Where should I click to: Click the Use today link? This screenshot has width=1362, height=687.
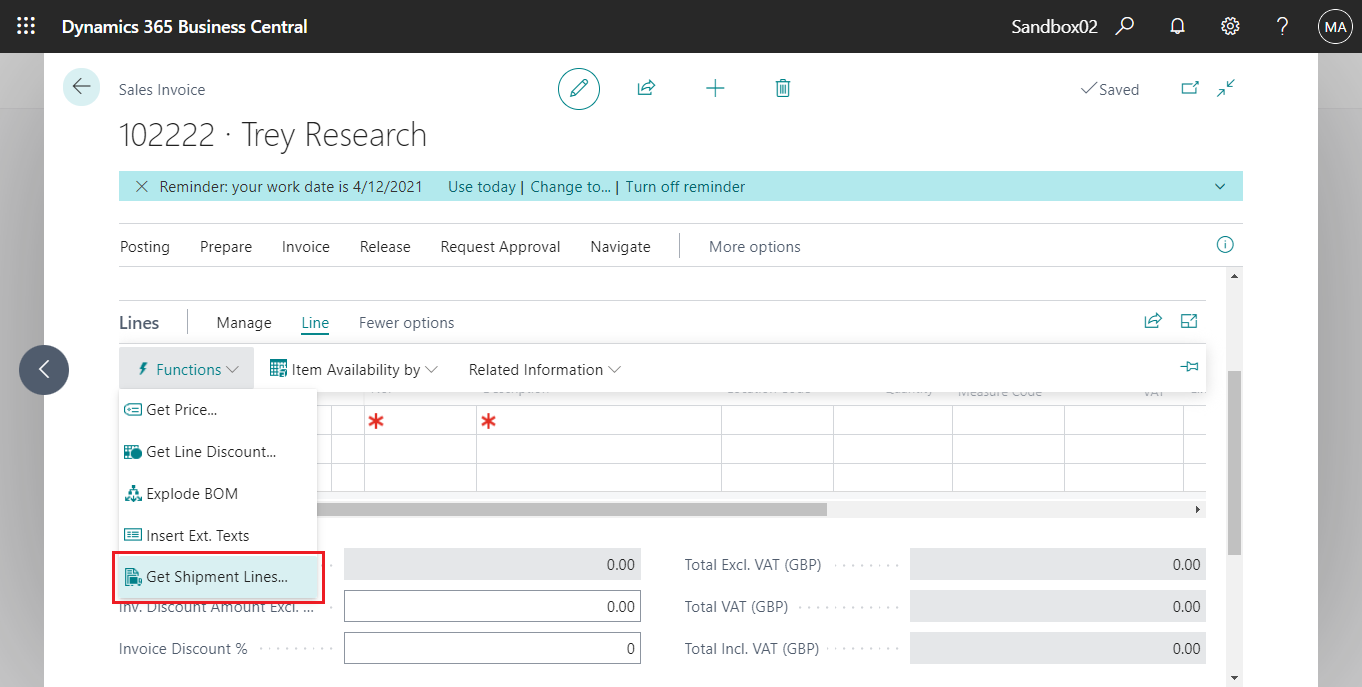click(x=481, y=186)
